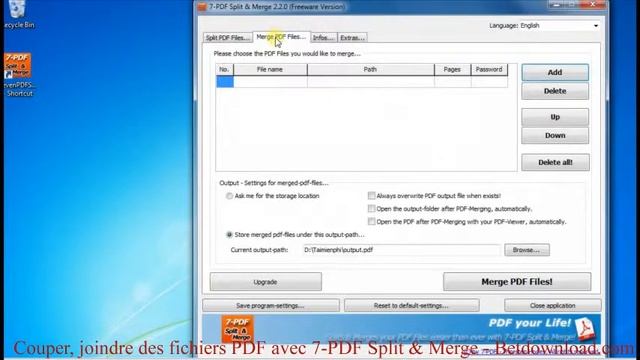Select the highlighted first row cell

pyautogui.click(x=224, y=82)
